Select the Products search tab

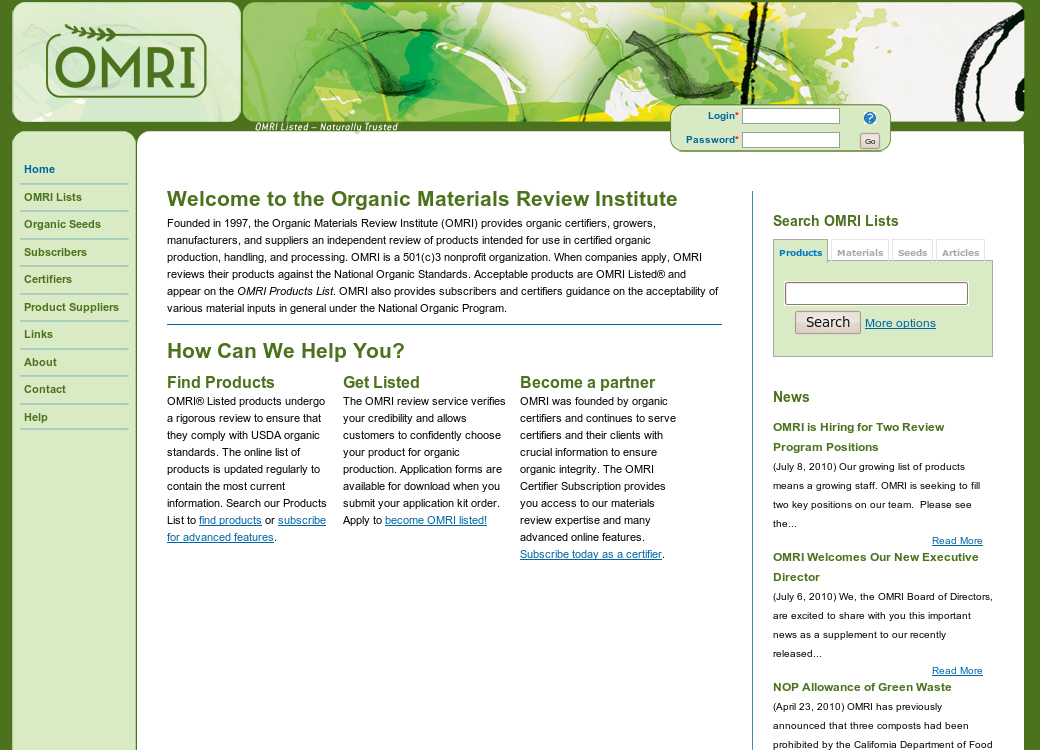801,252
